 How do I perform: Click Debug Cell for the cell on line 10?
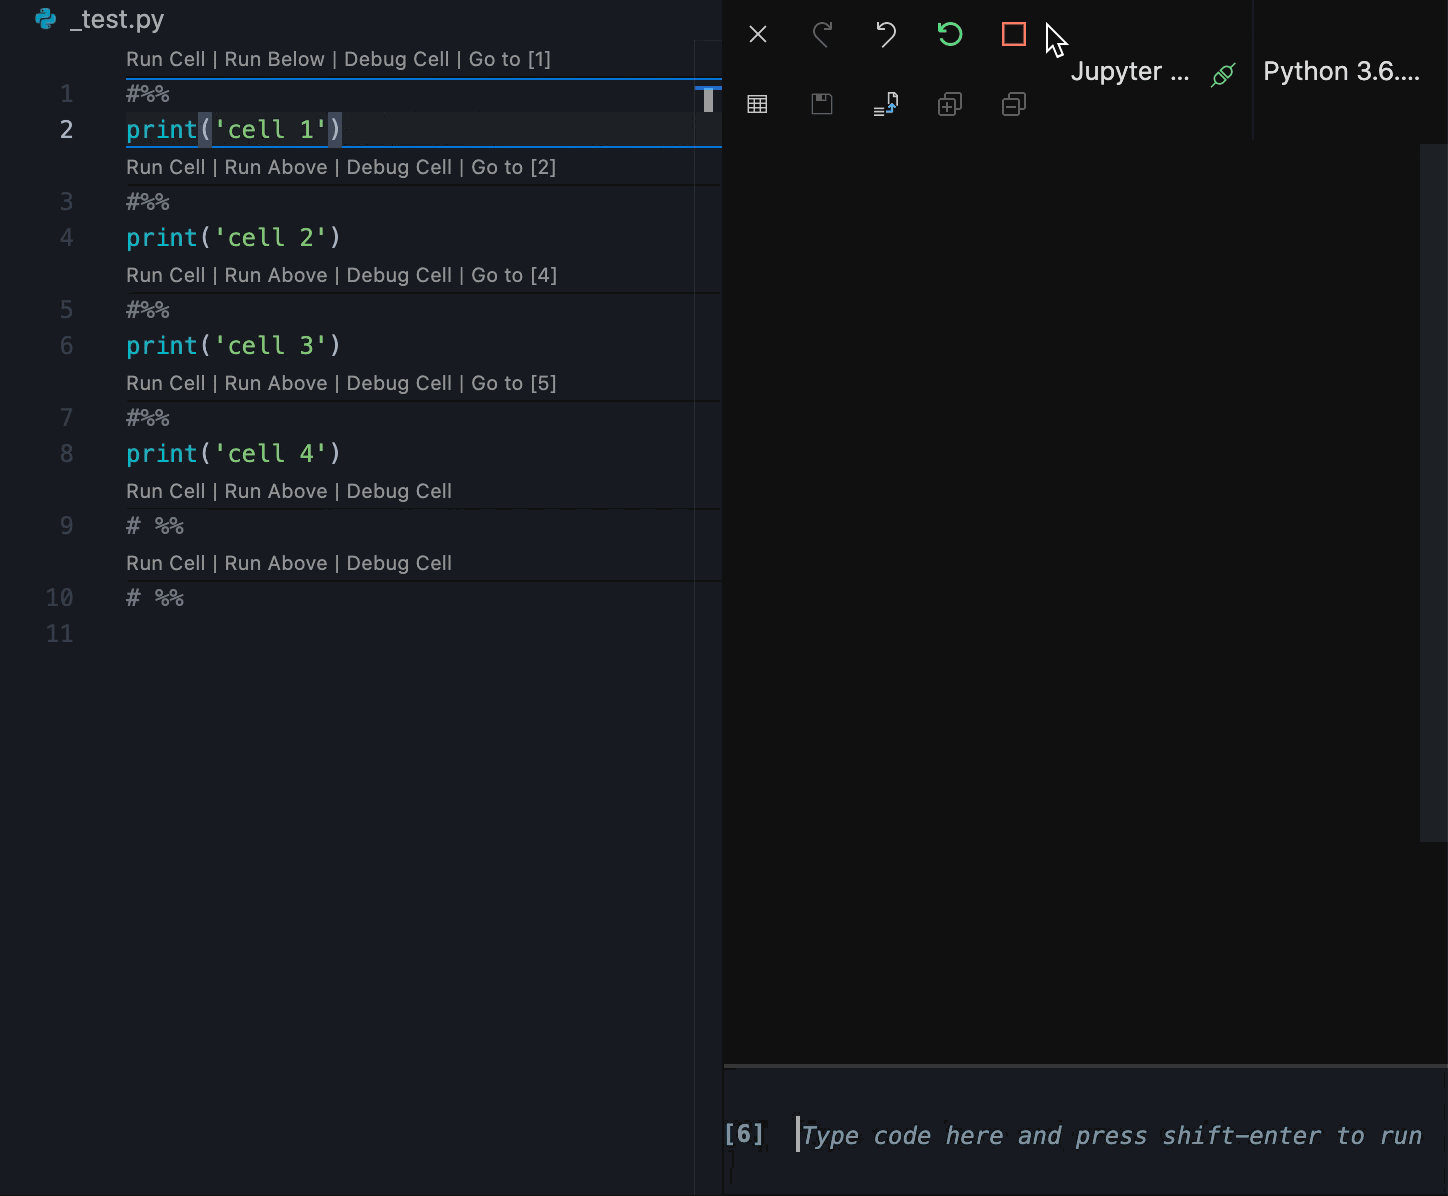point(399,563)
